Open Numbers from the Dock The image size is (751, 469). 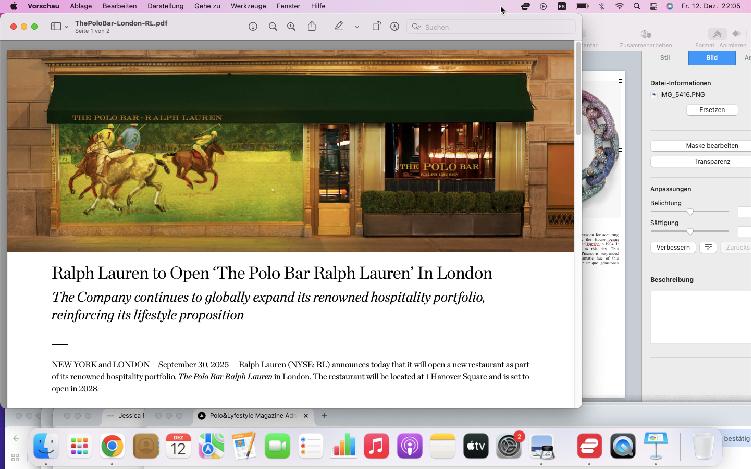click(343, 446)
